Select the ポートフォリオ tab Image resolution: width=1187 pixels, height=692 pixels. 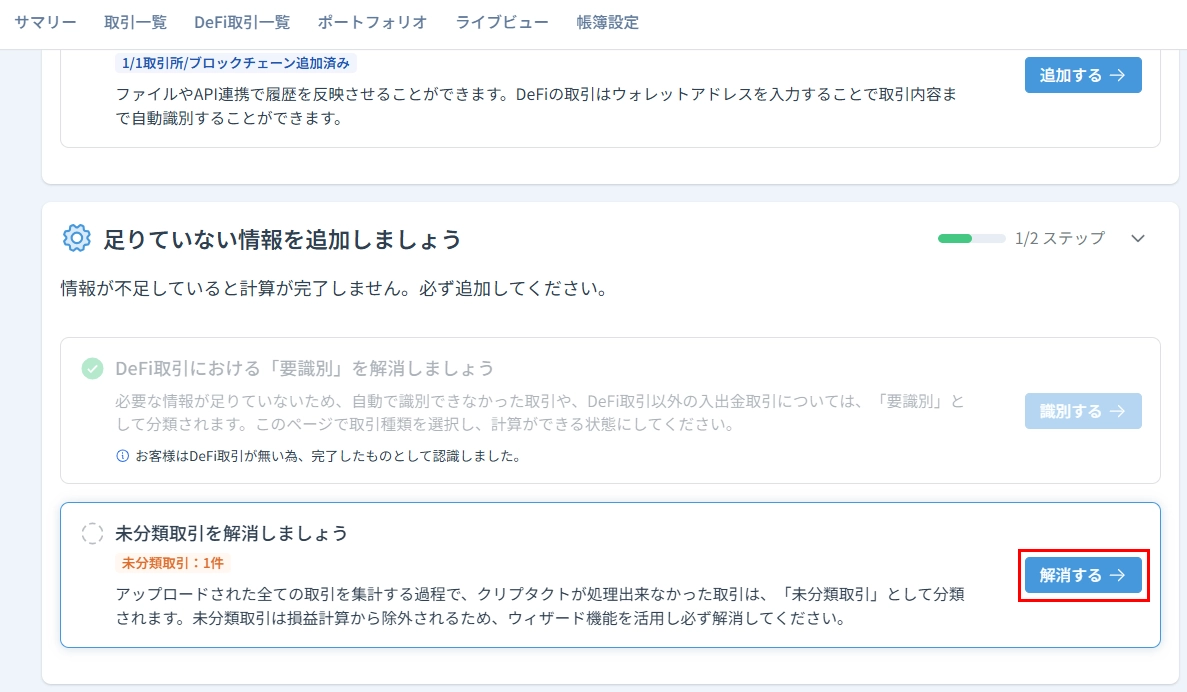[x=372, y=23]
